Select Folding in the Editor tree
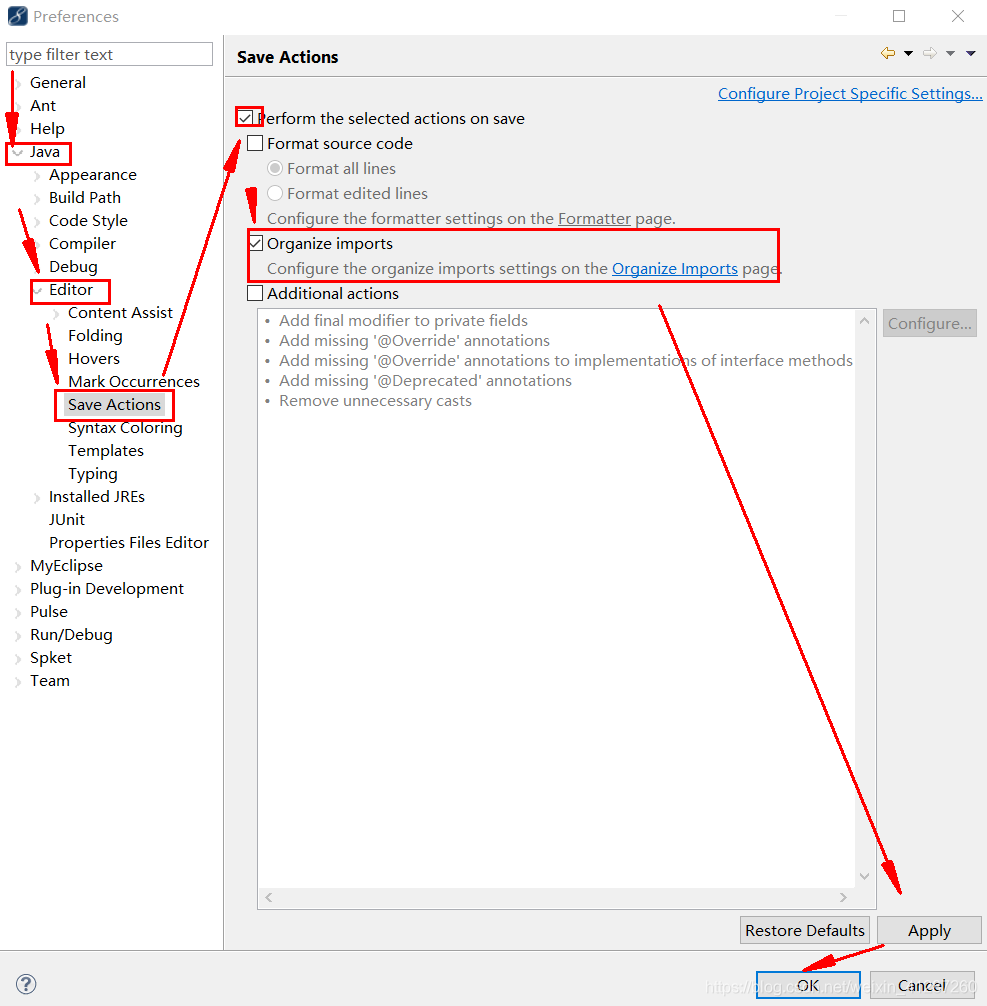The width and height of the screenshot is (987, 1006). 95,336
